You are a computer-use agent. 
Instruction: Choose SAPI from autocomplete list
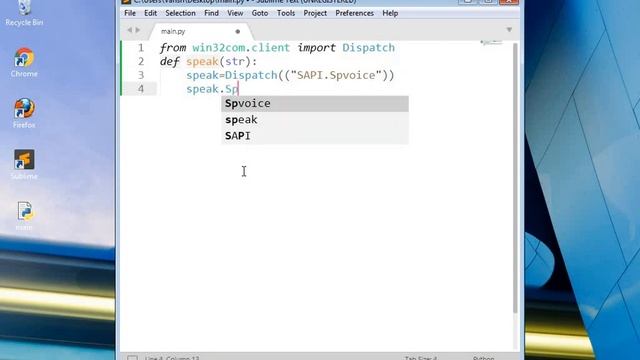click(x=315, y=136)
